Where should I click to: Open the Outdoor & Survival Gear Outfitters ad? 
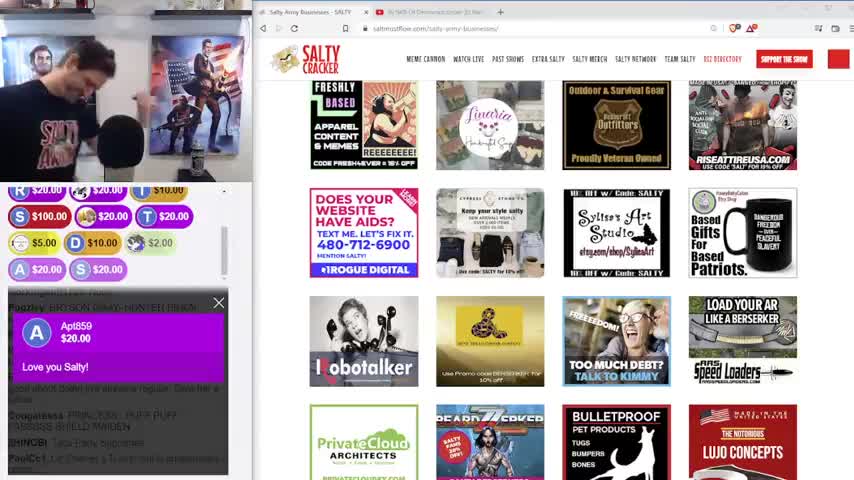pos(617,125)
